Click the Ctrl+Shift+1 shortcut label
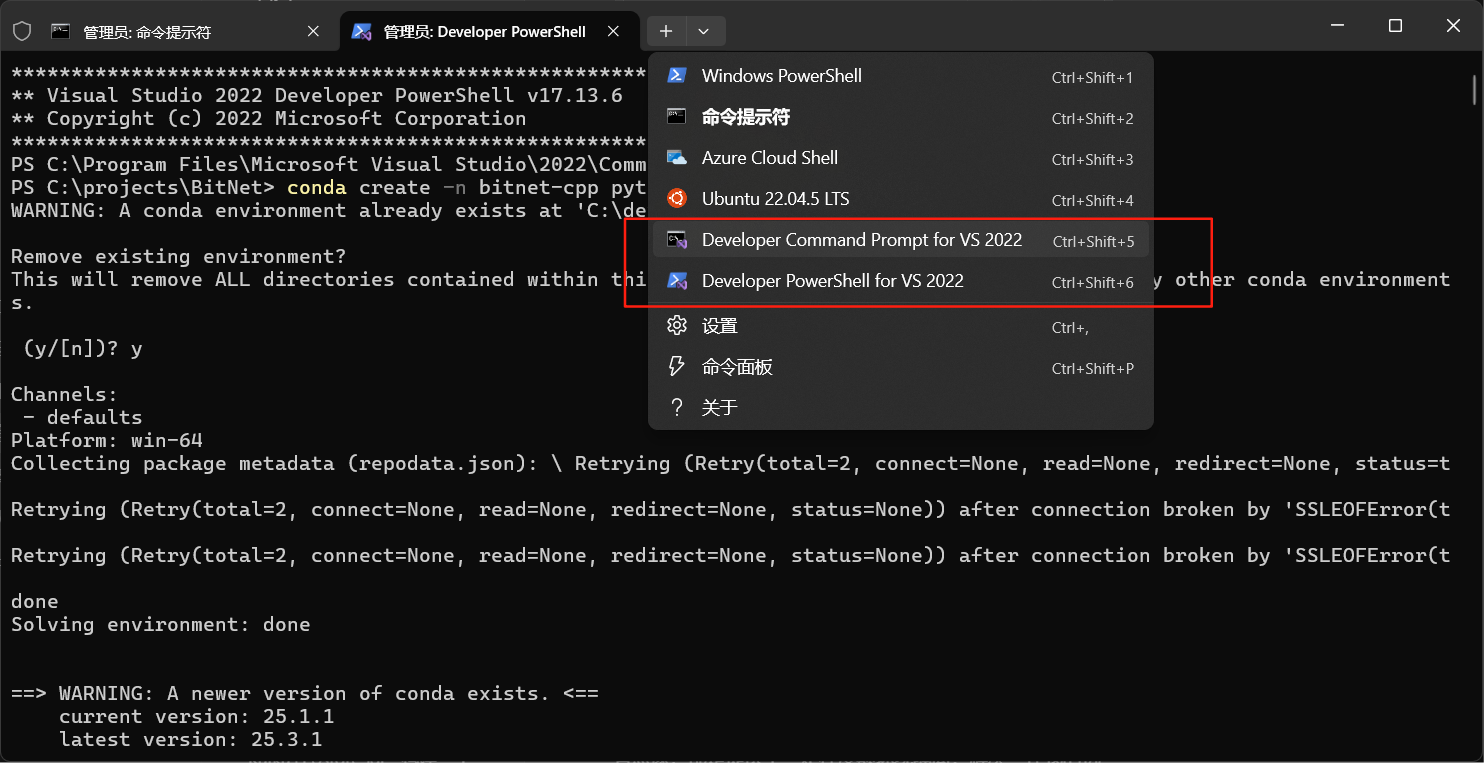Screen dimensions: 1484x763 click(1092, 78)
